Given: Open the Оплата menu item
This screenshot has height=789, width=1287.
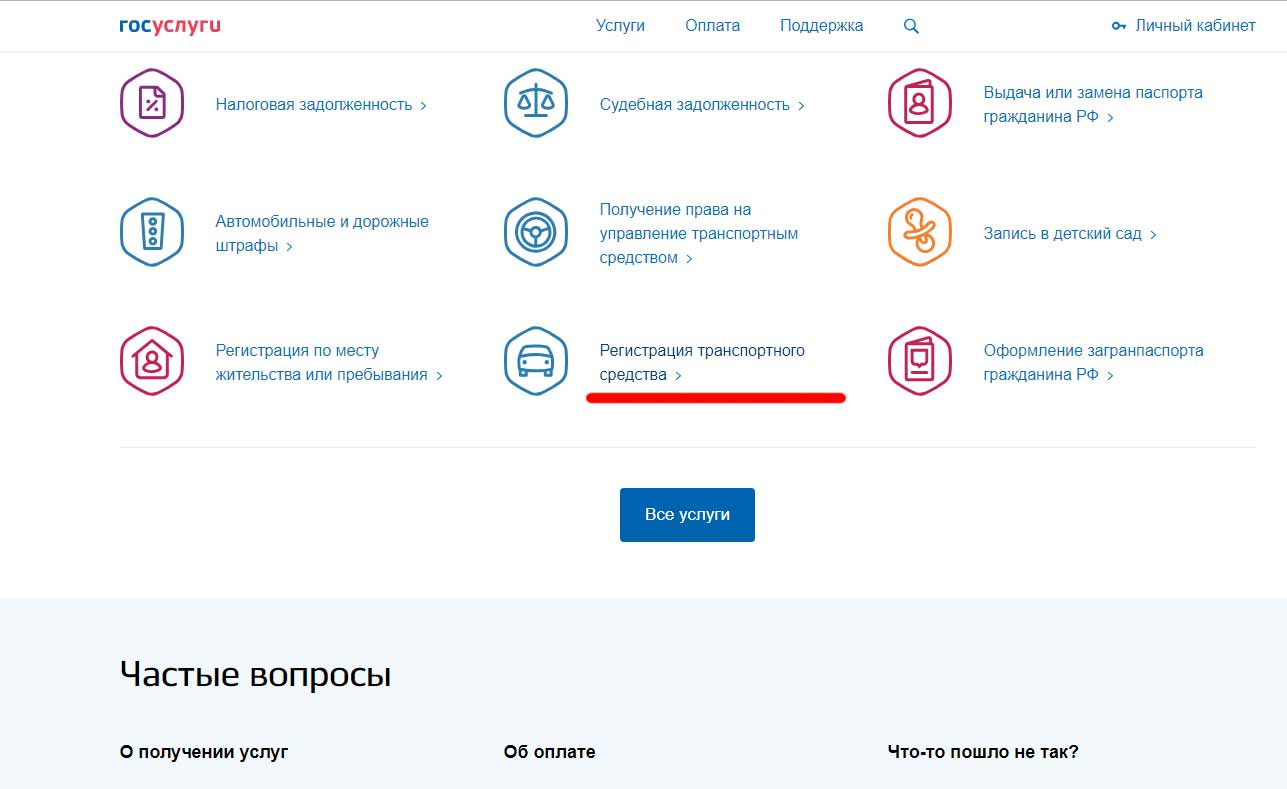Looking at the screenshot, I should click(x=712, y=26).
